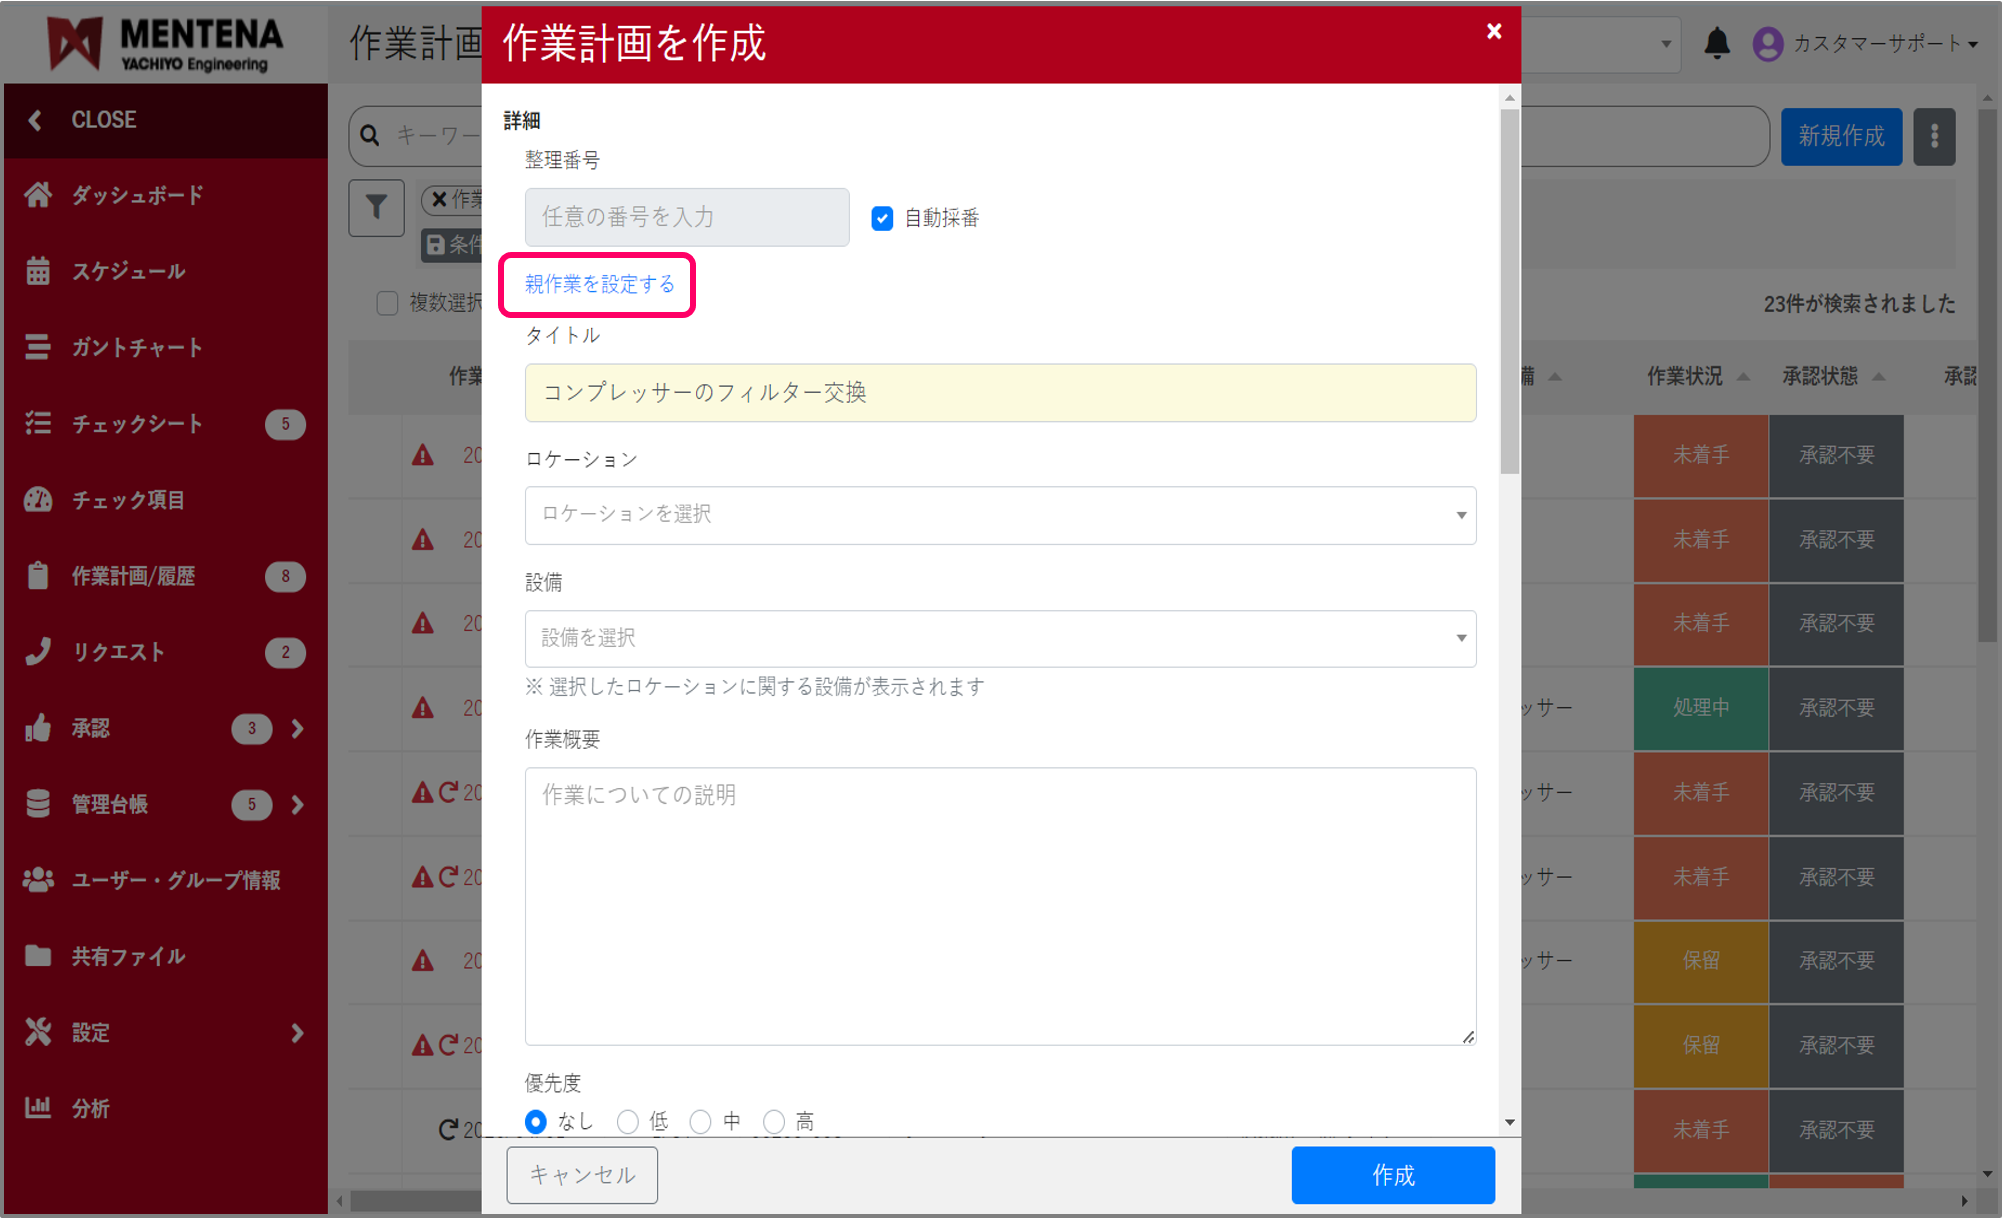This screenshot has height=1219, width=2002.
Task: Open the リクエスト phone icon in sidebar
Action: click(38, 652)
